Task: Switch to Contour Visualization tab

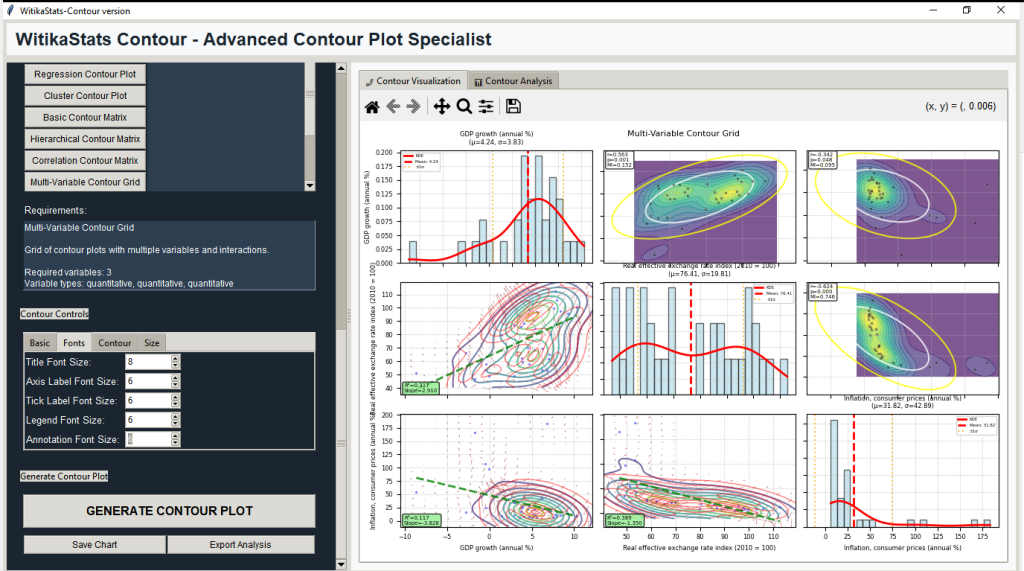Action: [413, 81]
